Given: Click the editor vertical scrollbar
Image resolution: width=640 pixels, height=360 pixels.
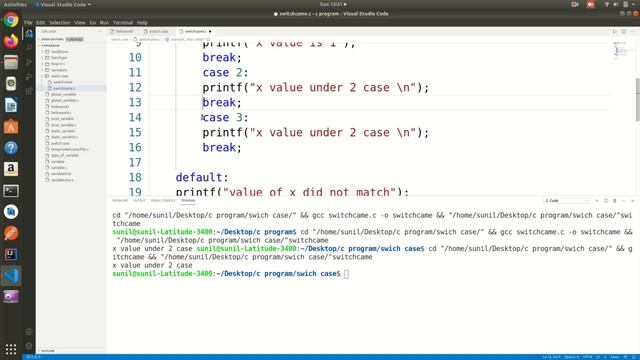Looking at the screenshot, I should (x=638, y=100).
